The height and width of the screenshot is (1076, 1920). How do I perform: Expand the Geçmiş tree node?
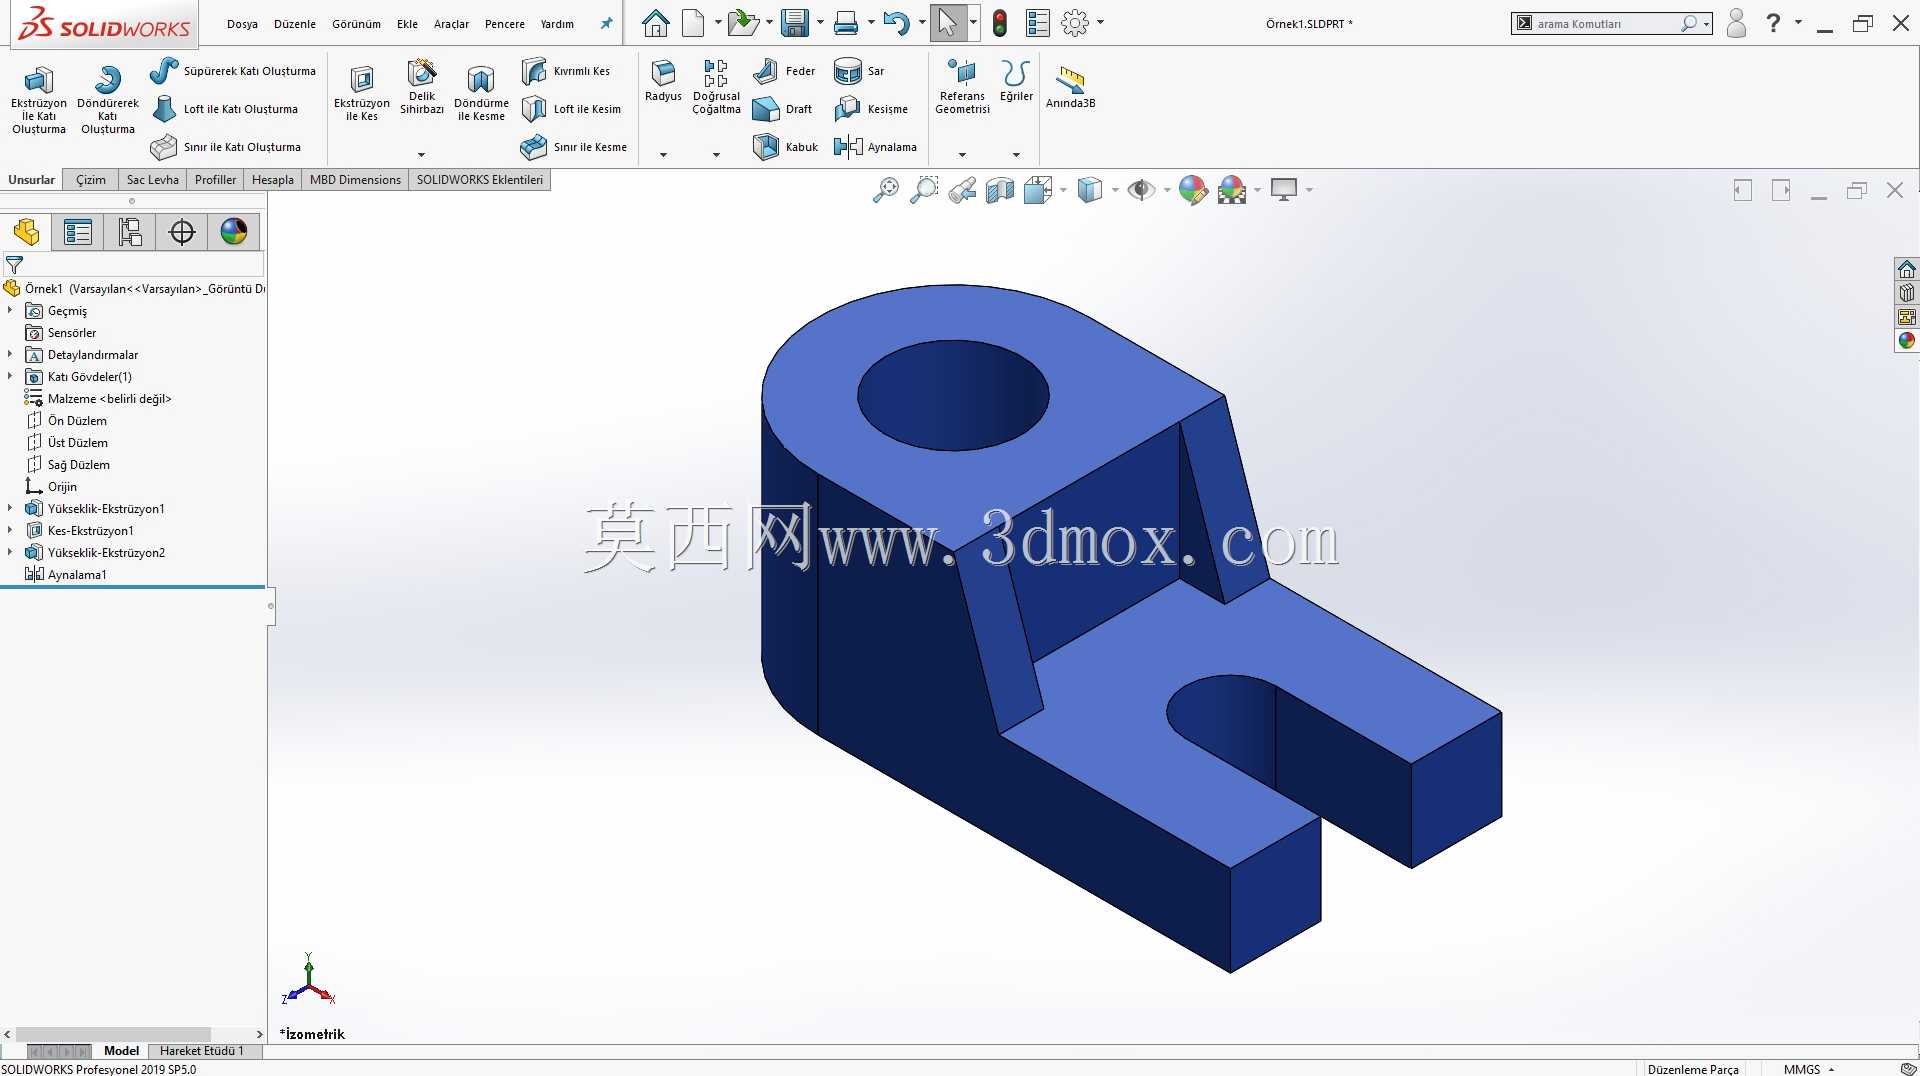pos(10,311)
